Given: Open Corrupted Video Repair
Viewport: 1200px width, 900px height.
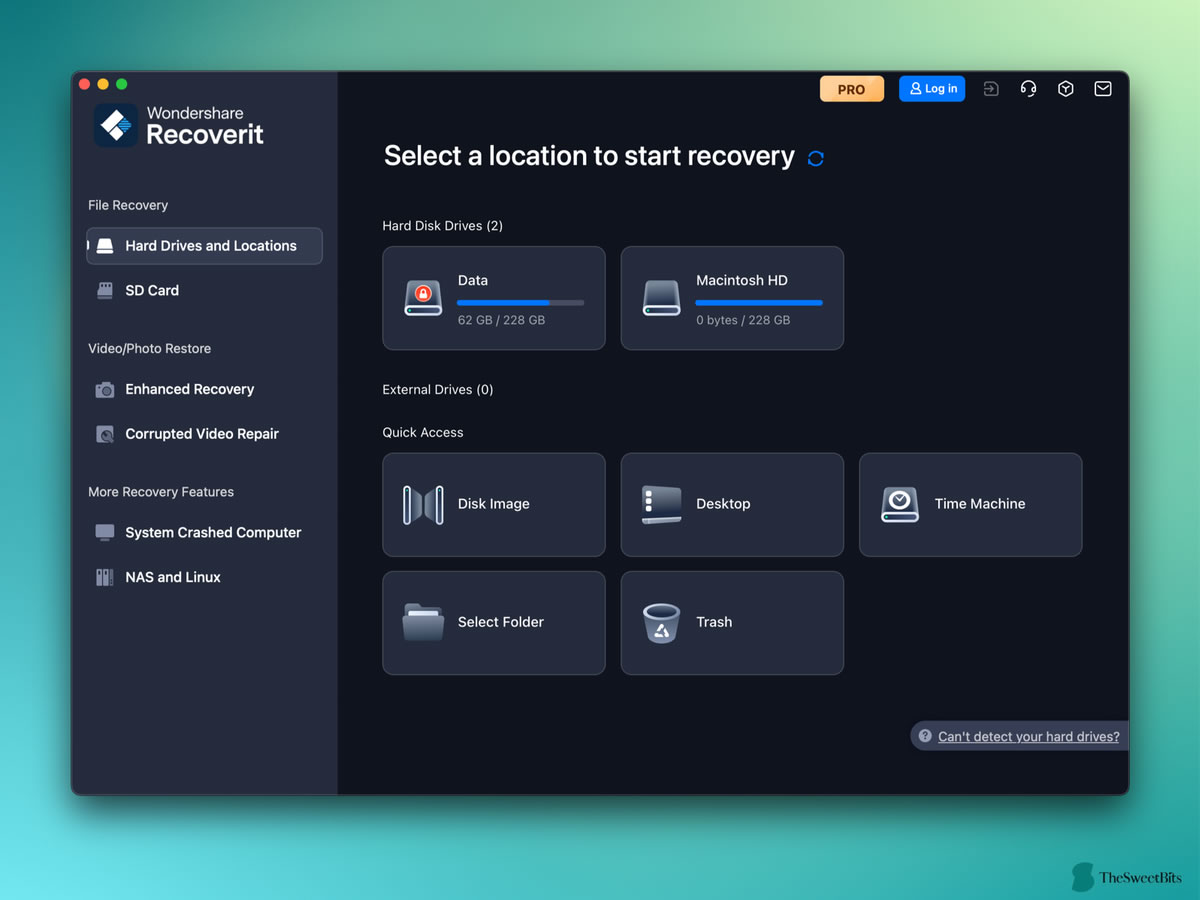Looking at the screenshot, I should click(x=204, y=434).
